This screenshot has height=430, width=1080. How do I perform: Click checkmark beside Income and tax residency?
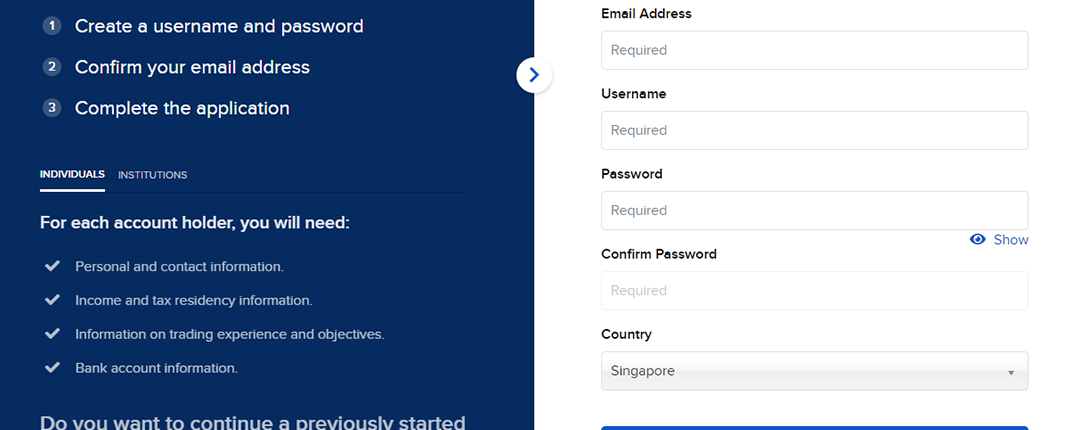[53, 300]
